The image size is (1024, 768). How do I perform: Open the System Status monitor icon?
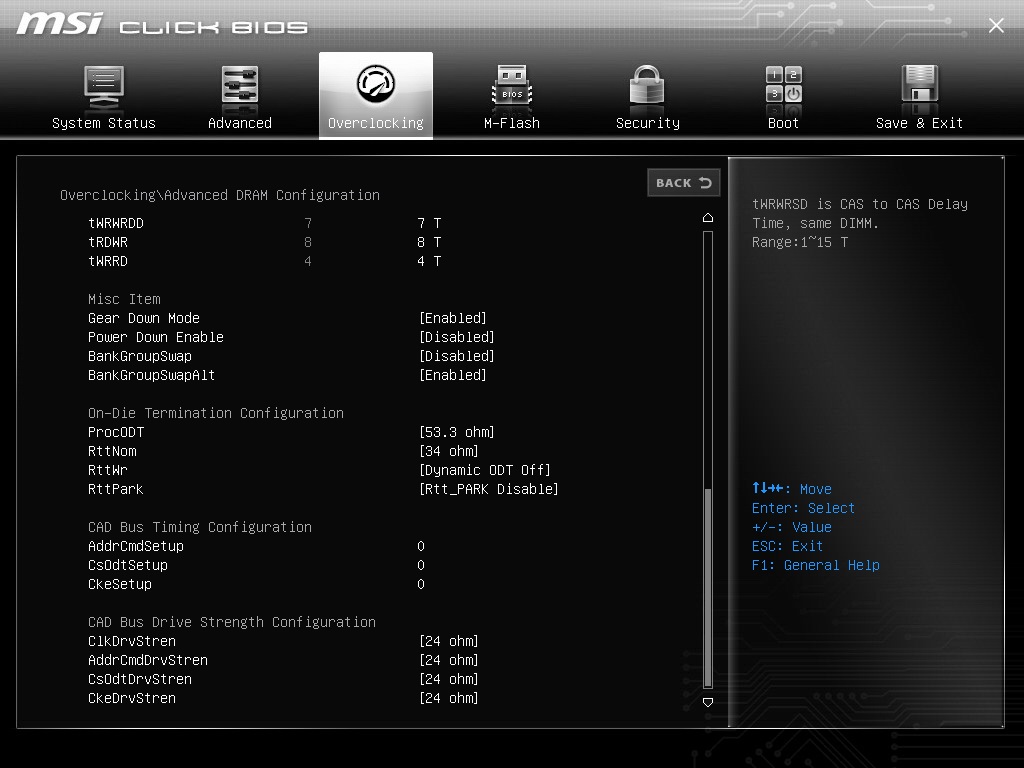(x=104, y=87)
